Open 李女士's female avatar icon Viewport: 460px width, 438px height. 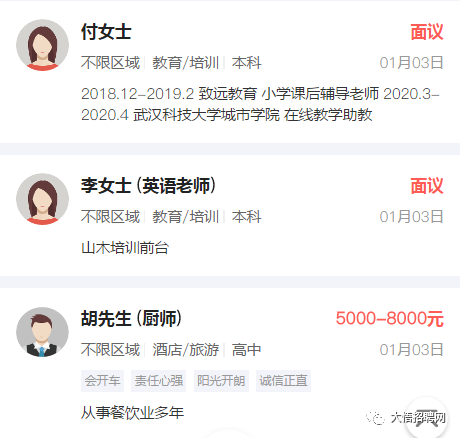(42, 199)
